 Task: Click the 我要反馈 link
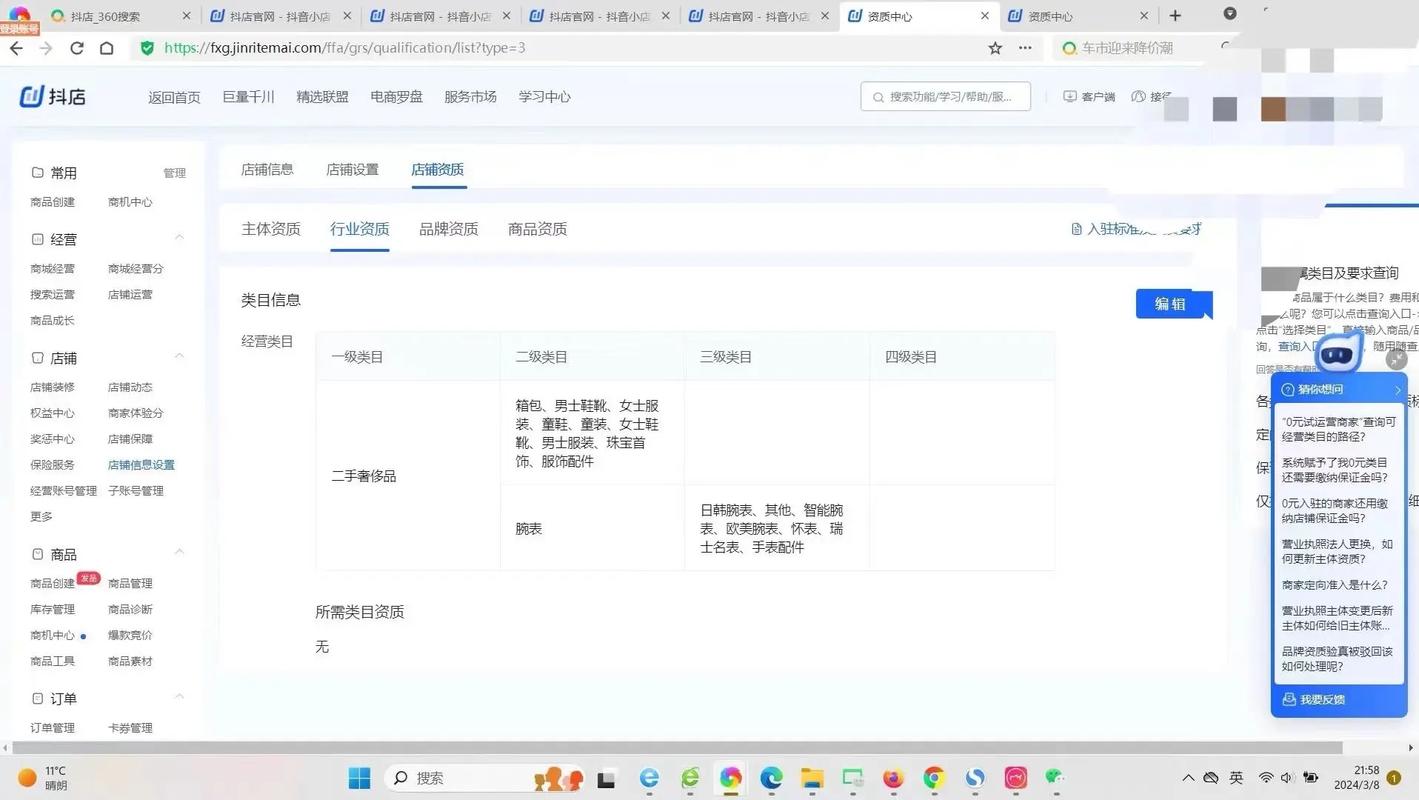coord(1322,700)
